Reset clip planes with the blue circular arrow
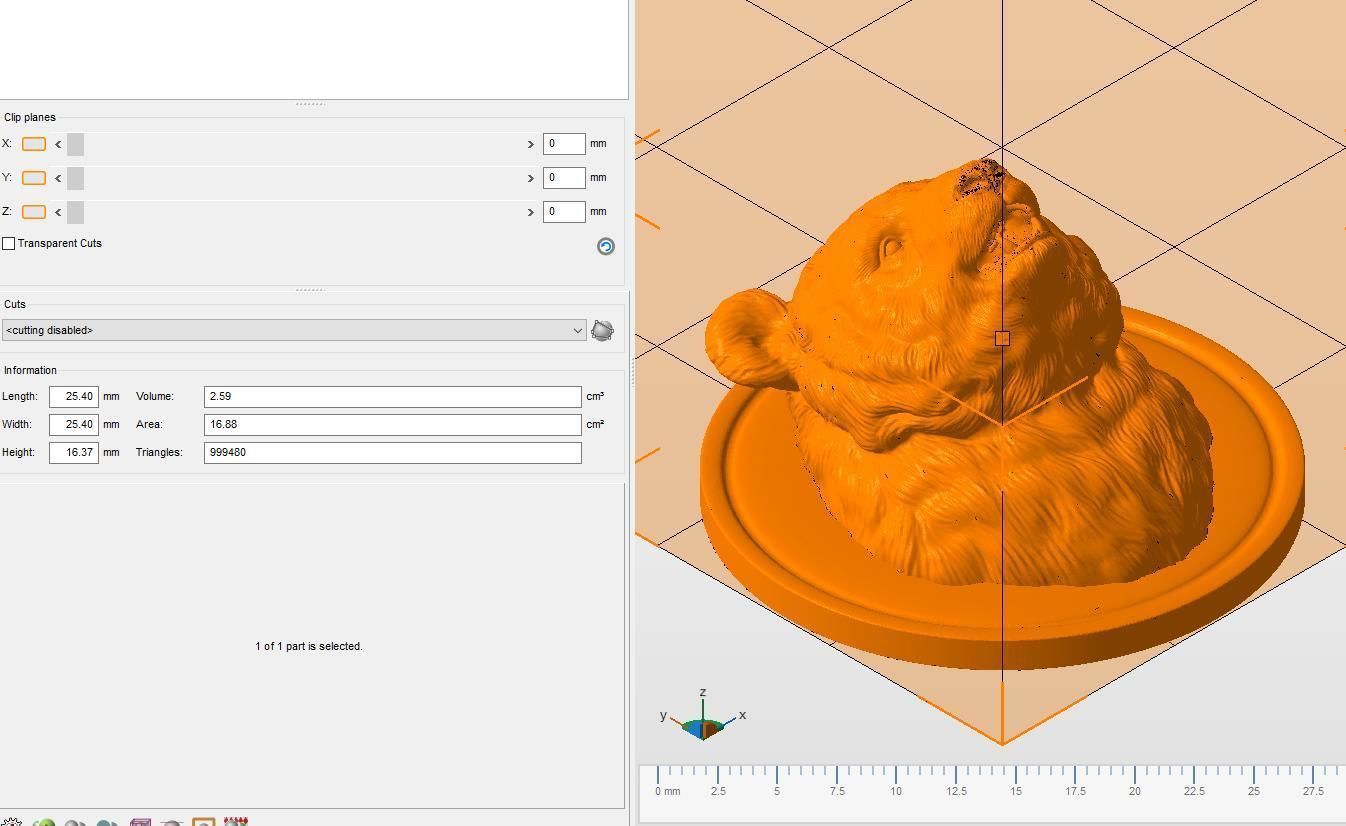The width and height of the screenshot is (1346, 826). 605,246
